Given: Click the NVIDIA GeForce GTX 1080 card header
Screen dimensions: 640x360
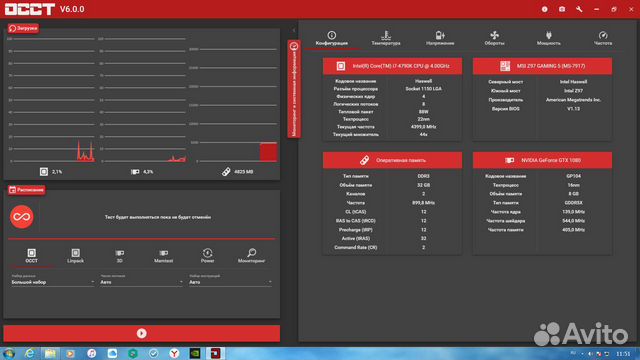Looking at the screenshot, I should tap(542, 160).
